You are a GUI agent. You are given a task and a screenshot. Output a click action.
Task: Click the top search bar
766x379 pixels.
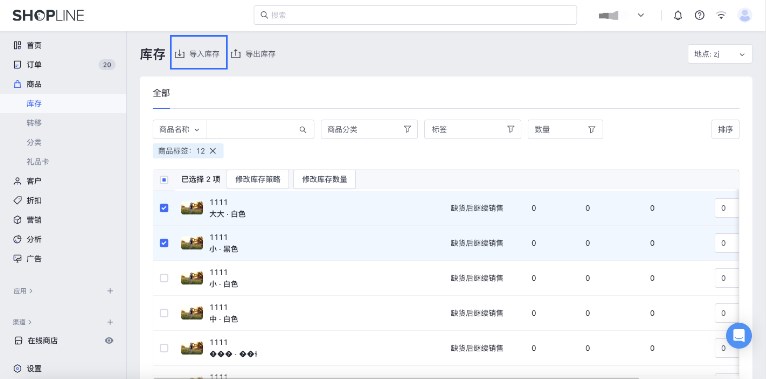pyautogui.click(x=415, y=15)
